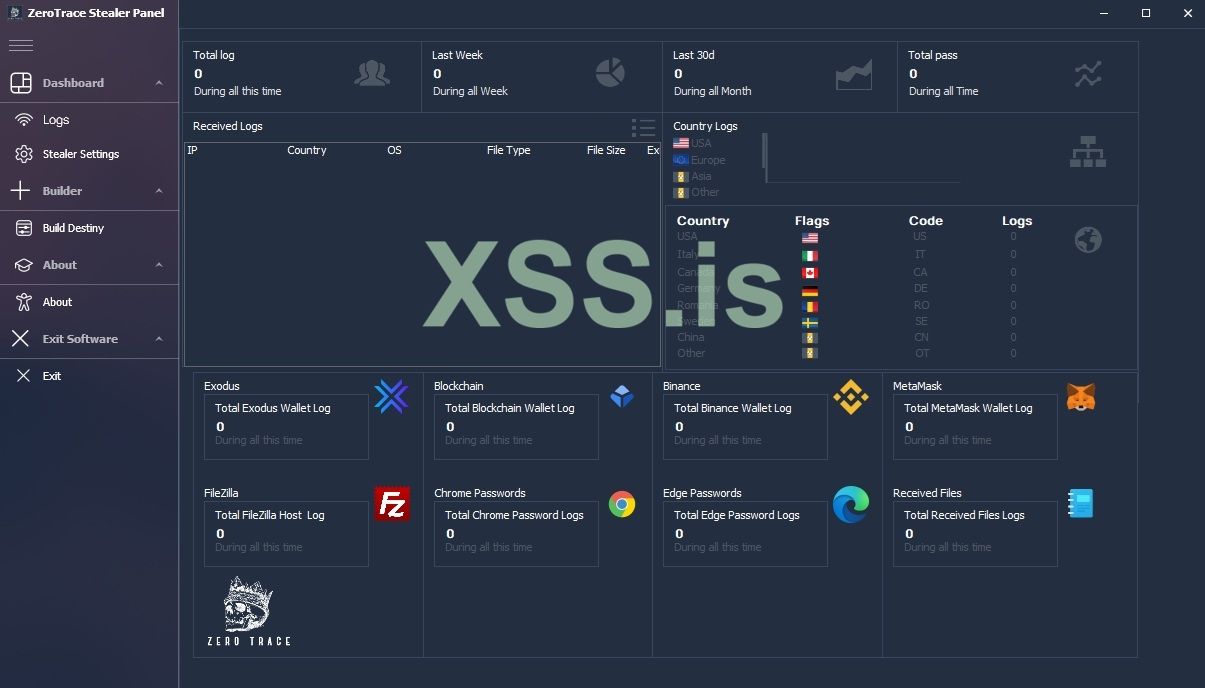The width and height of the screenshot is (1205, 688).
Task: Click the Binance logo icon
Action: pos(851,397)
